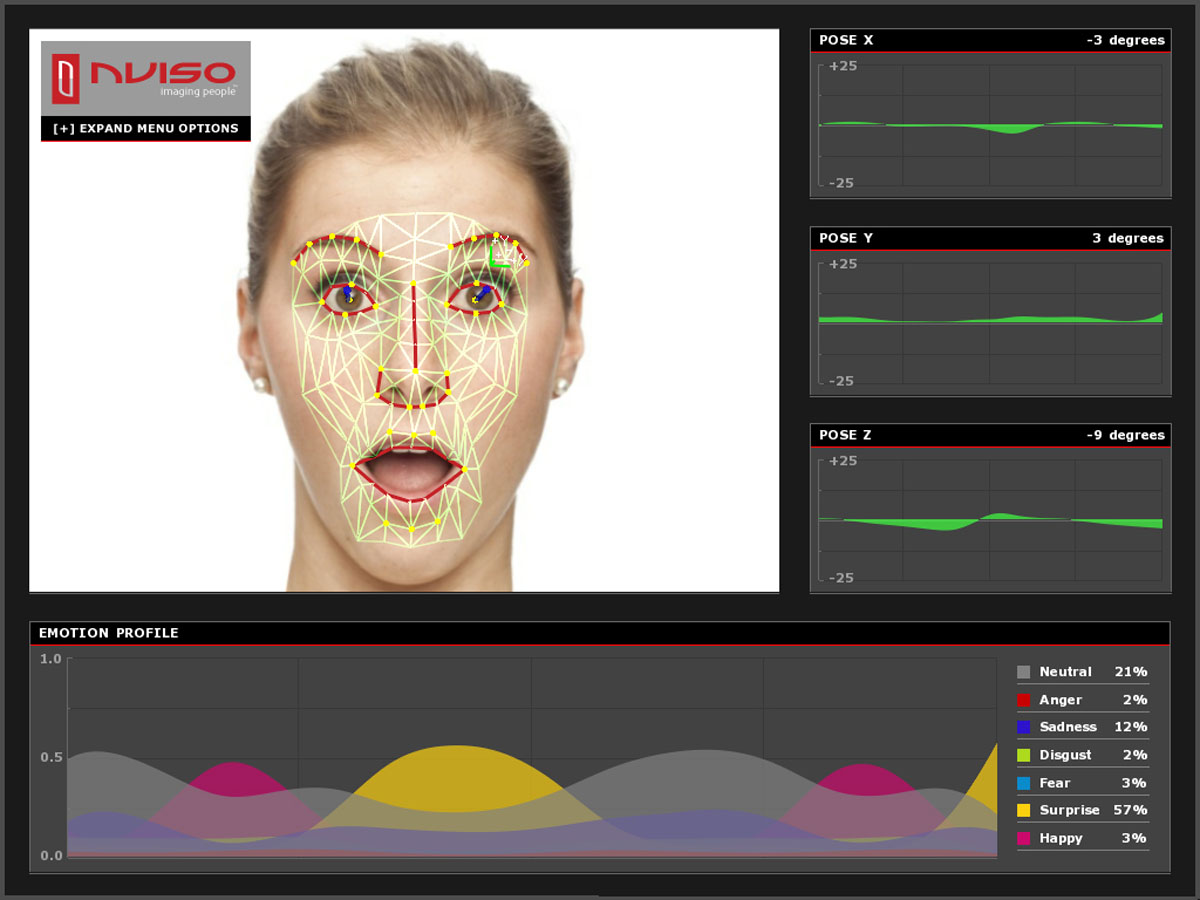Click the POSE Y panel header
This screenshot has height=900, width=1200.
[846, 238]
